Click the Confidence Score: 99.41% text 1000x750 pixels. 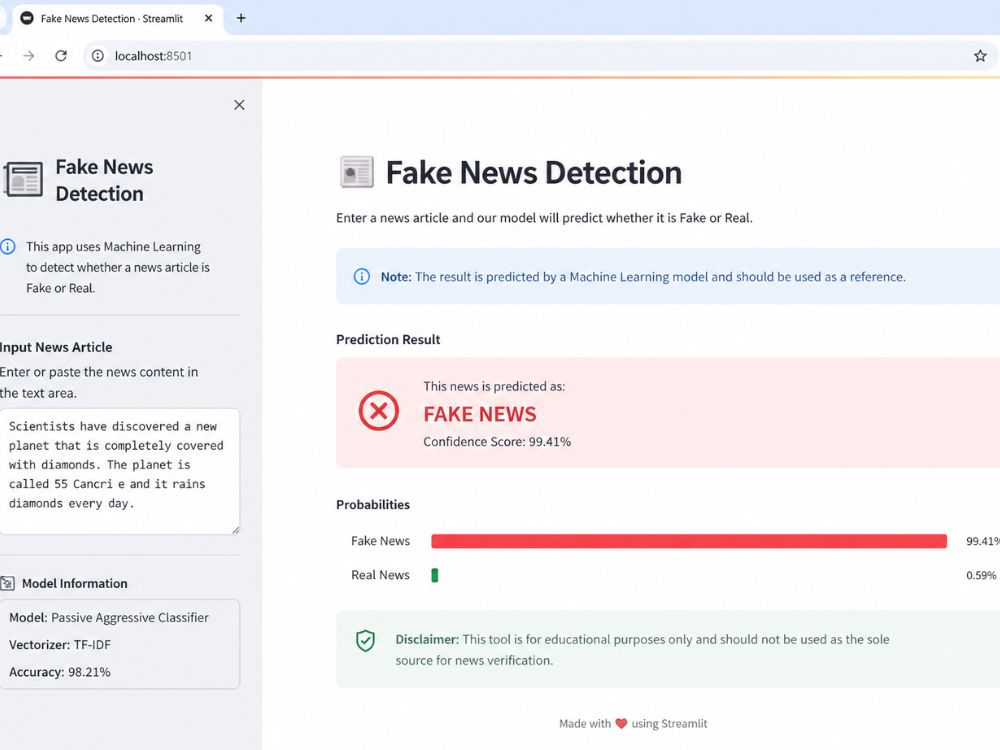click(x=497, y=441)
